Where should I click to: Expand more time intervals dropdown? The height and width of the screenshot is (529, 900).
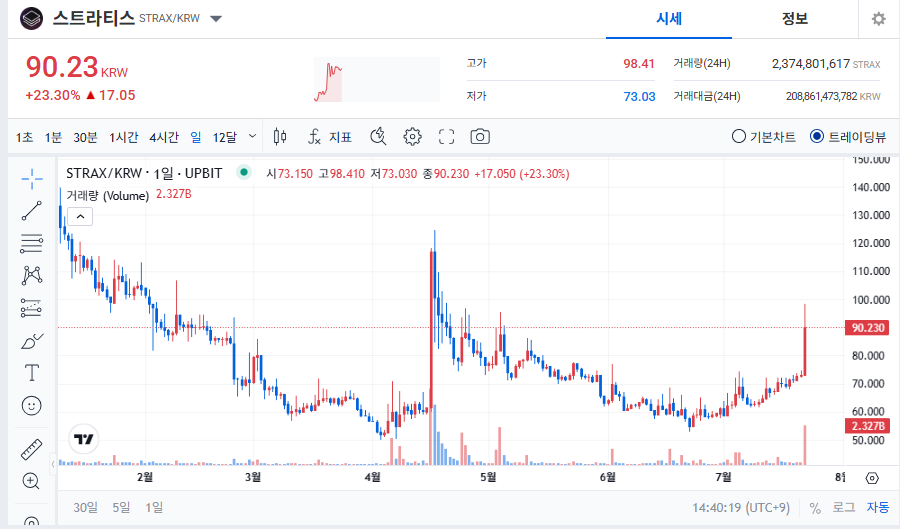point(253,137)
